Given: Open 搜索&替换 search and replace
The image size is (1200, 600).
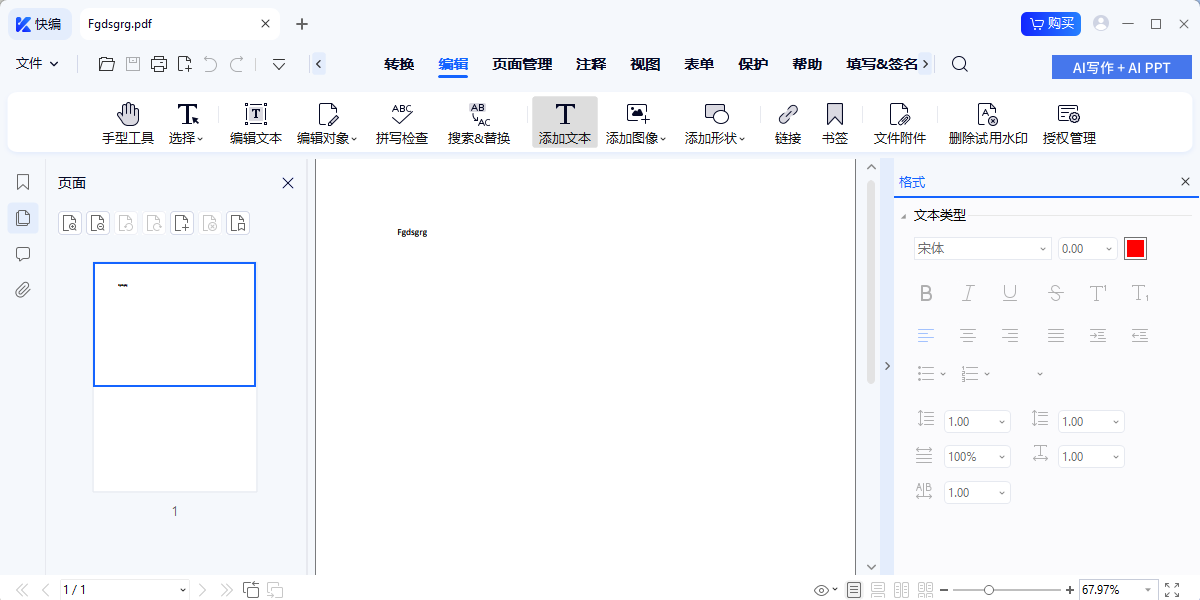Looking at the screenshot, I should pyautogui.click(x=478, y=122).
